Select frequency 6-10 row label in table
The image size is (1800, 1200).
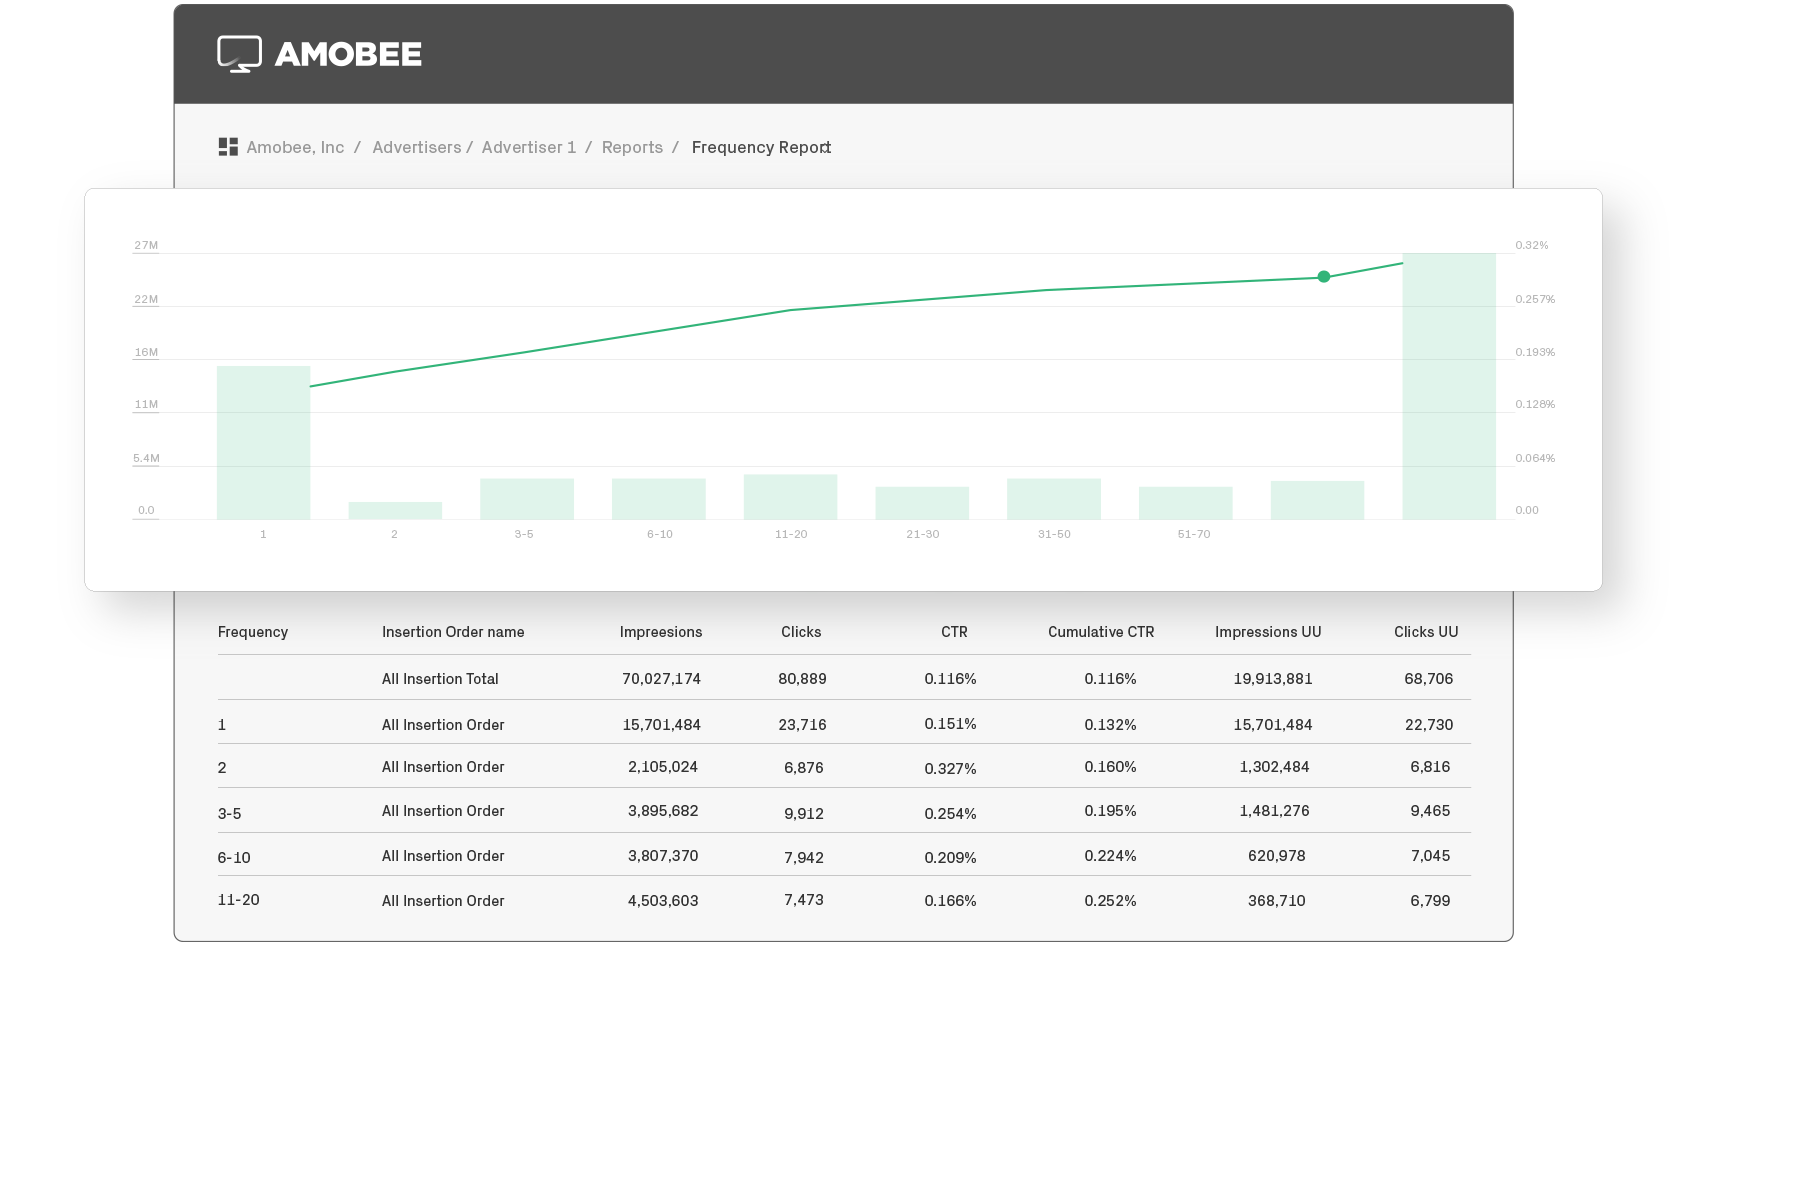[x=234, y=858]
